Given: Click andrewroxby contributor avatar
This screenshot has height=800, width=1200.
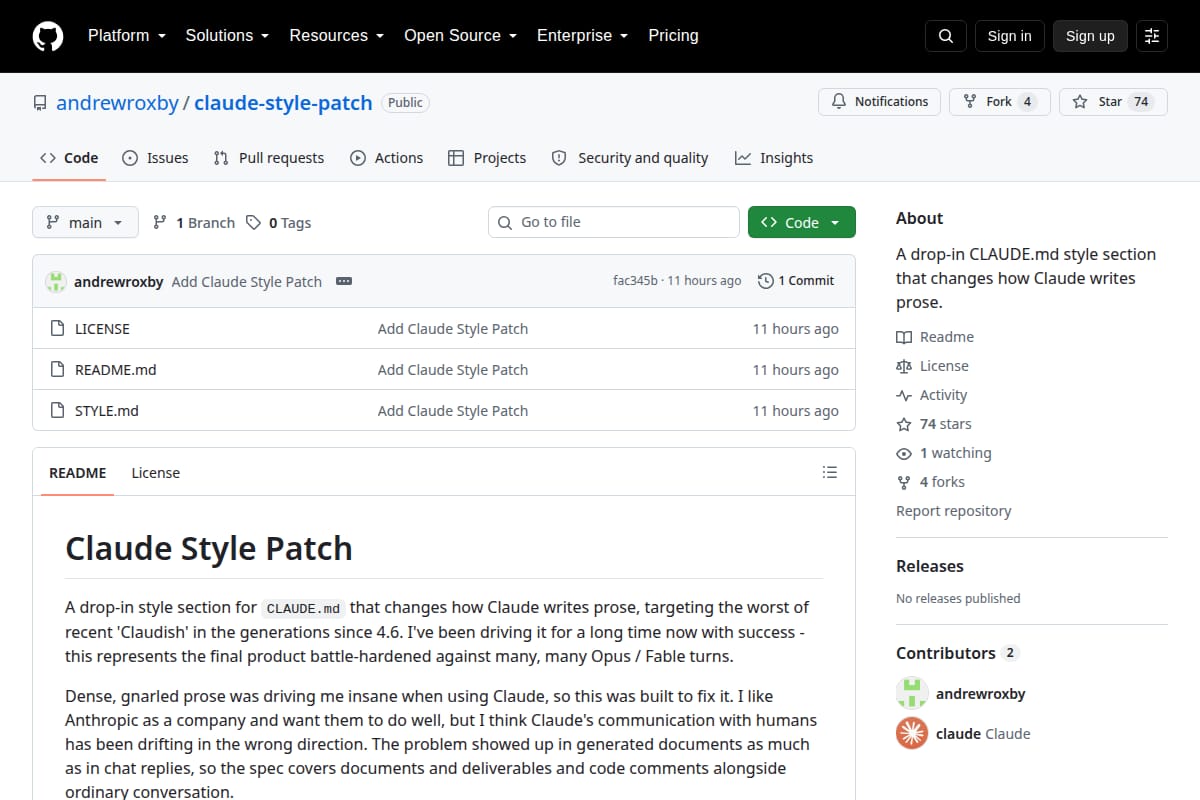Looking at the screenshot, I should pos(912,693).
